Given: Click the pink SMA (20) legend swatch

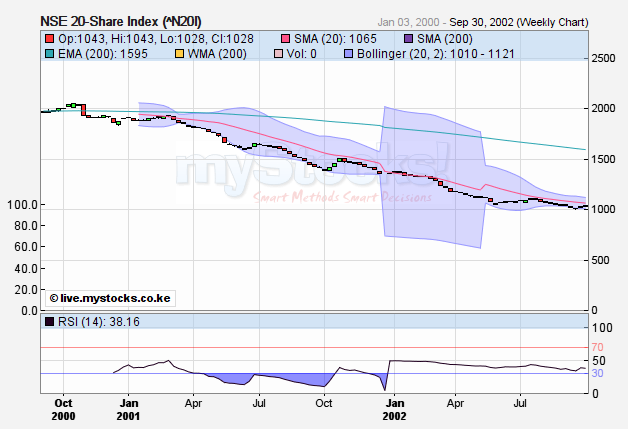Looking at the screenshot, I should click(x=287, y=38).
